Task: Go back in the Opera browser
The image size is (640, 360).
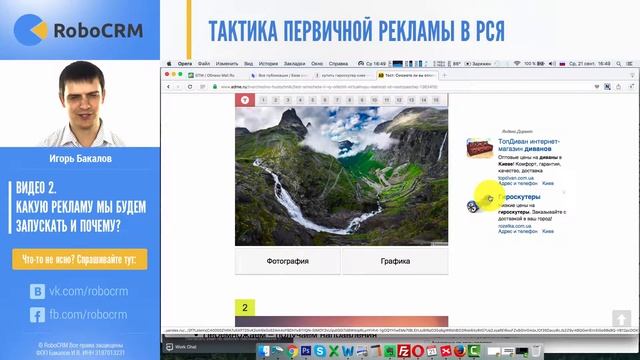Action: pyautogui.click(x=168, y=87)
